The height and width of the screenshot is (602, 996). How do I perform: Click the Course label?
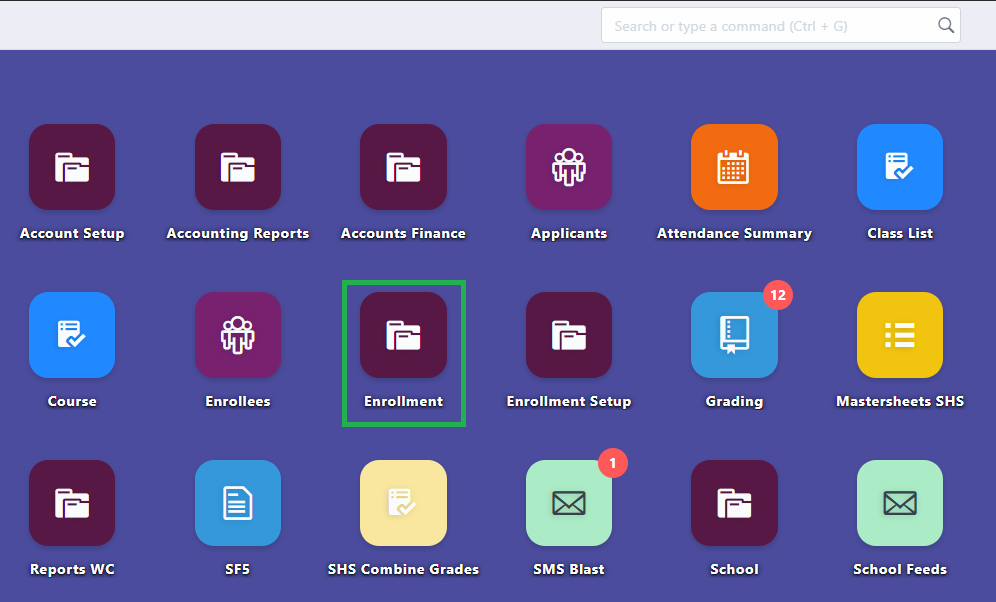point(72,401)
